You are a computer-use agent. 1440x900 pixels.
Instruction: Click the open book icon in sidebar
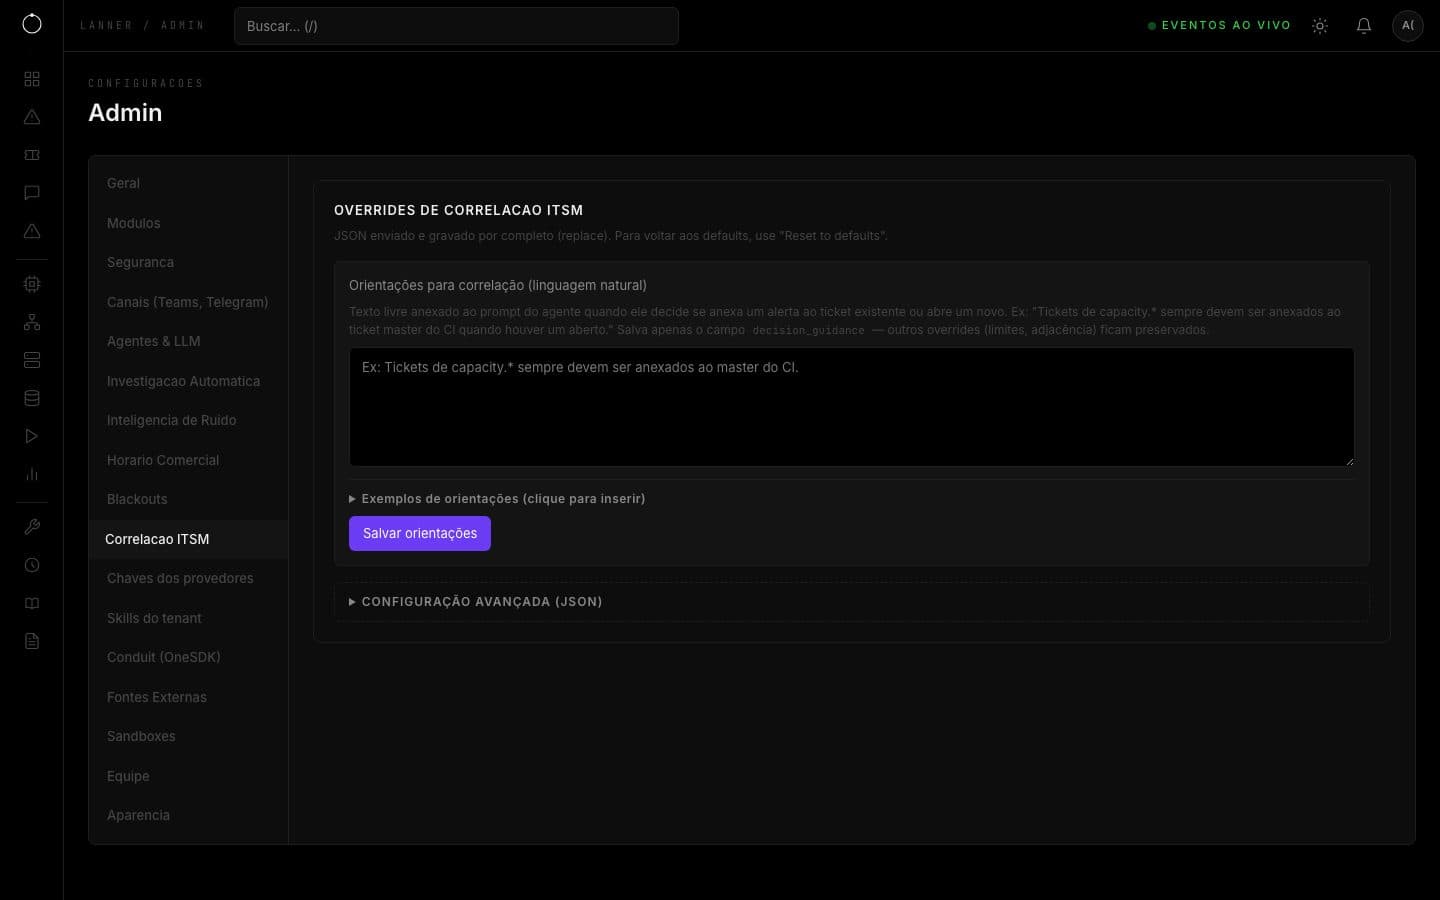(32, 603)
